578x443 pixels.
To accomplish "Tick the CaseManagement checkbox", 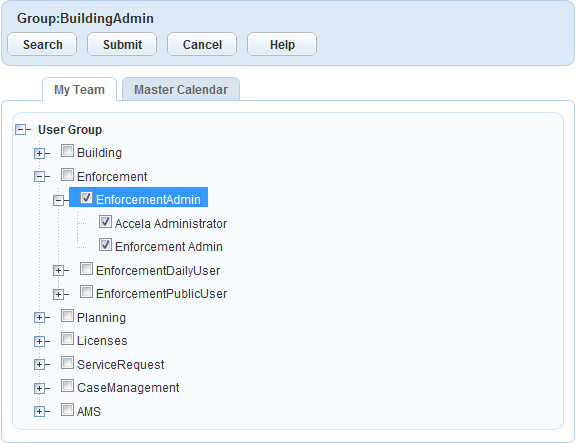I will (67, 386).
